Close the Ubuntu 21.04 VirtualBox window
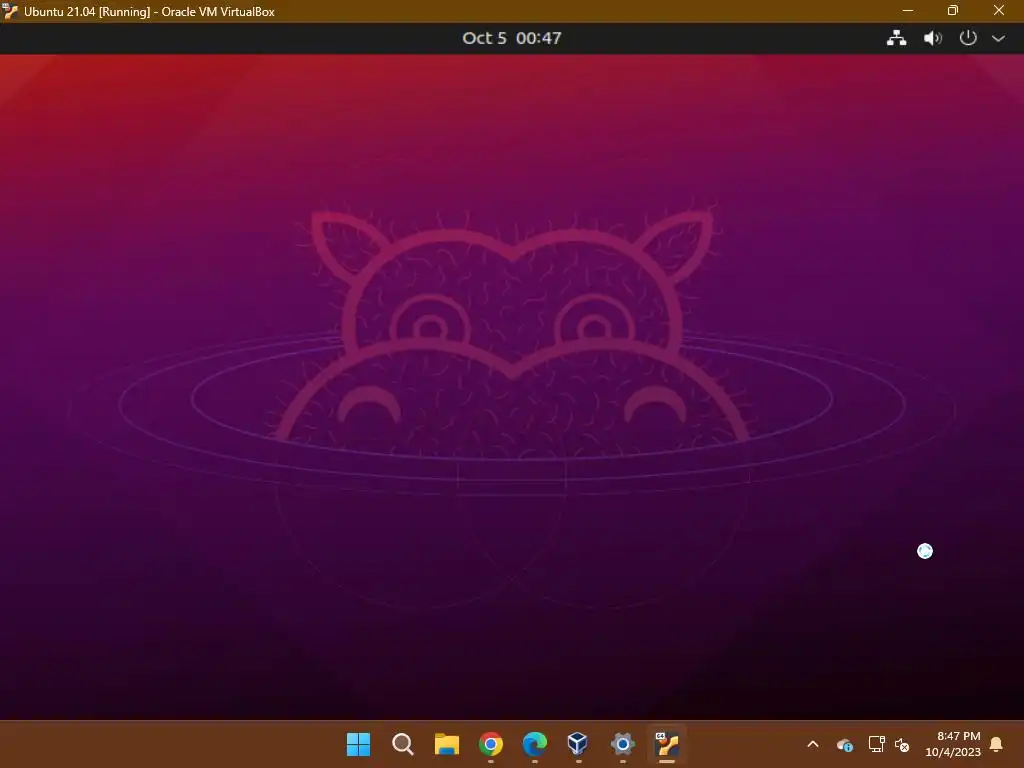The width and height of the screenshot is (1024, 768). [x=999, y=10]
